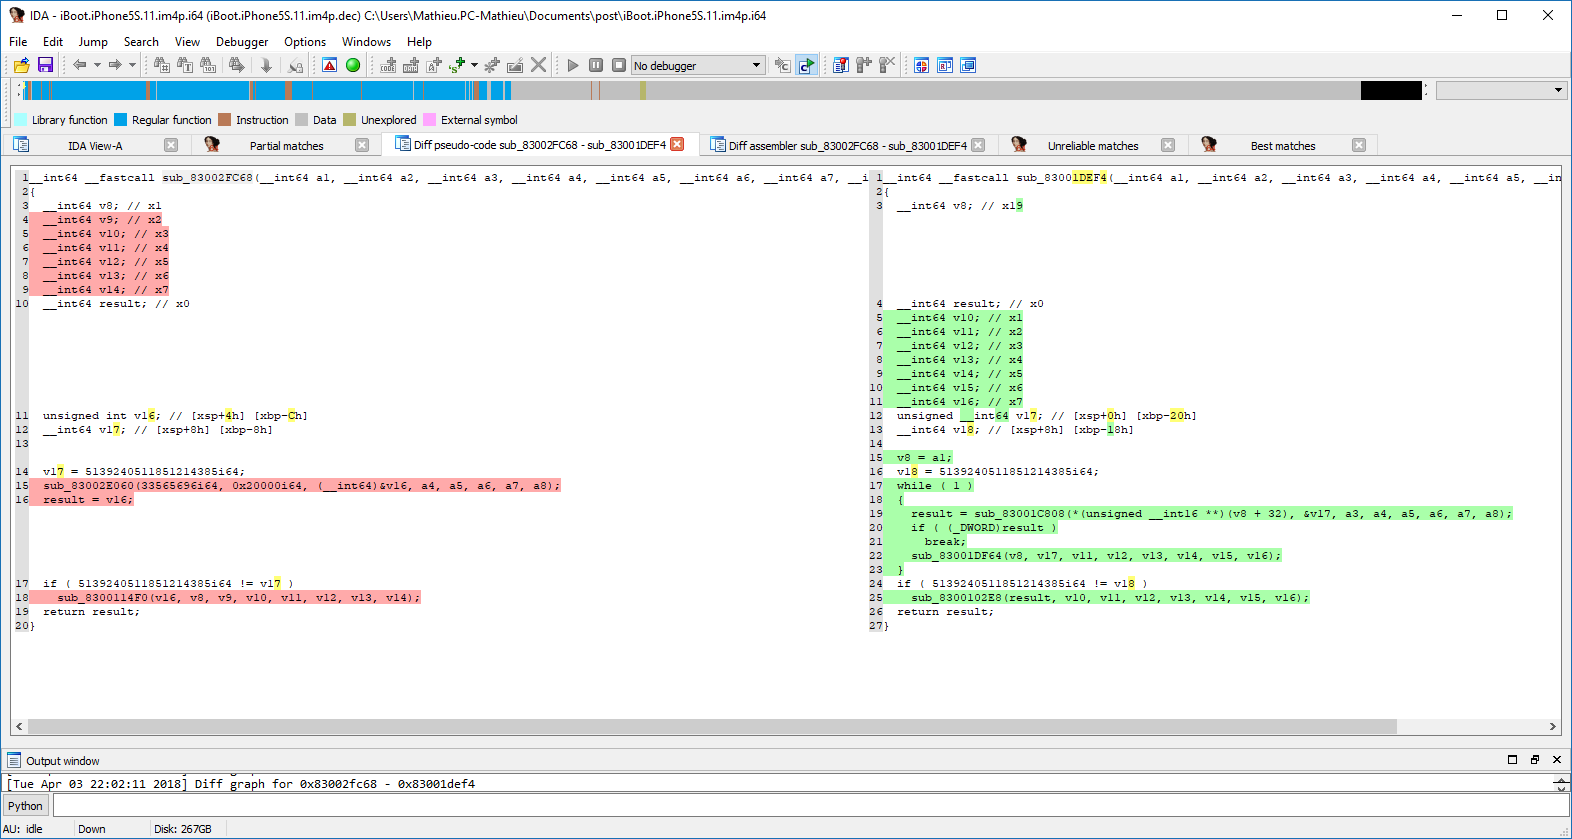
Task: Click the Python command input field
Action: [800, 806]
